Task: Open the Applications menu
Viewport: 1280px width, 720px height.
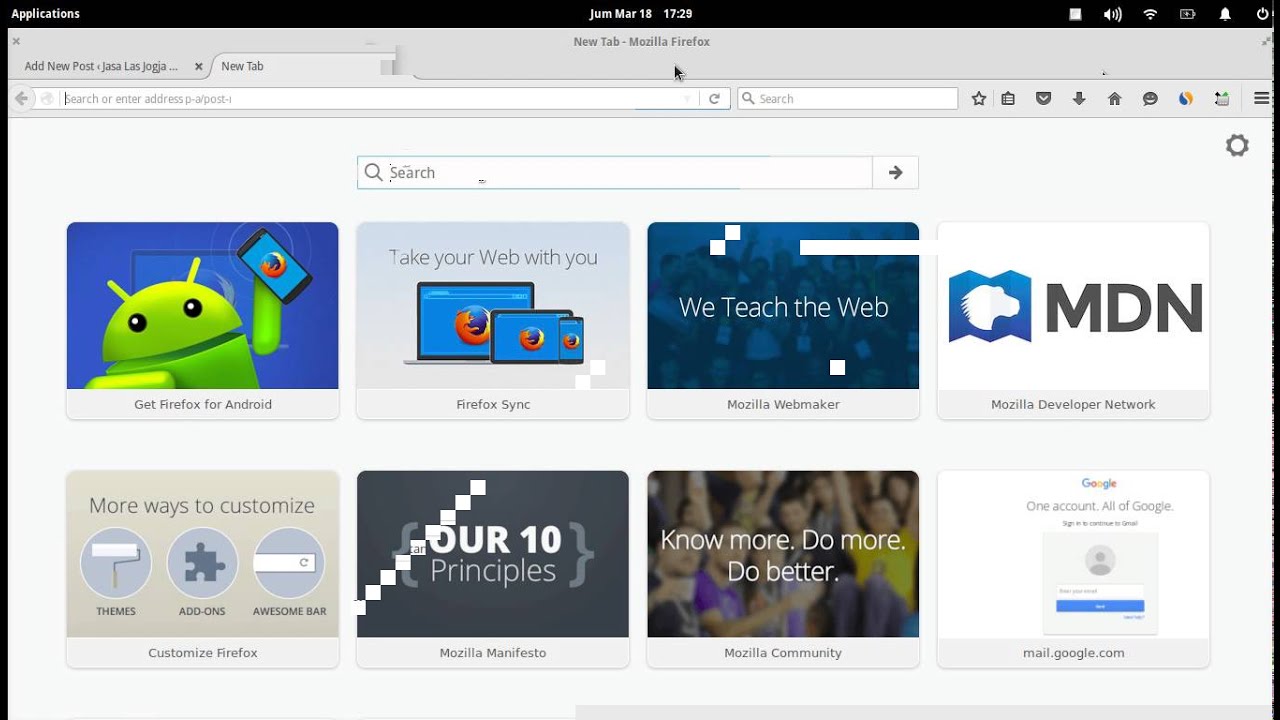Action: click(x=45, y=14)
